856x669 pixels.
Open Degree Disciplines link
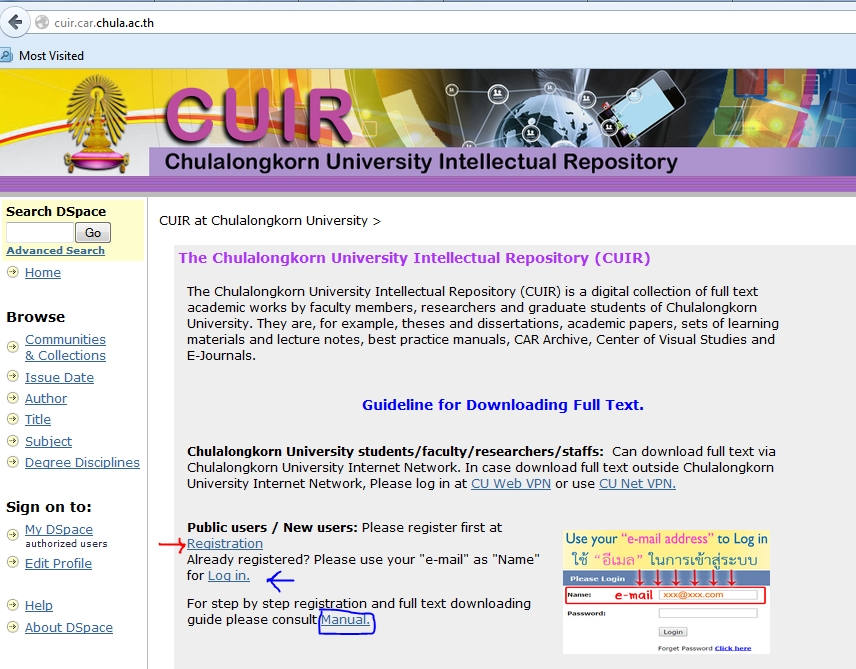[82, 463]
